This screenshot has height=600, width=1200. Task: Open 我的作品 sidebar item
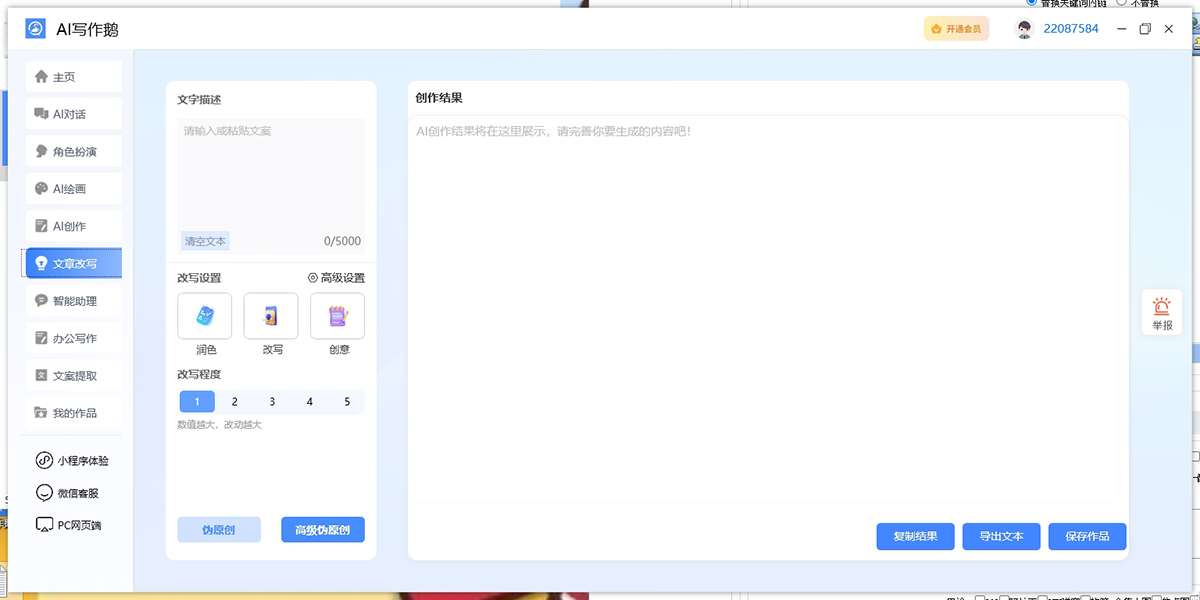[74, 413]
